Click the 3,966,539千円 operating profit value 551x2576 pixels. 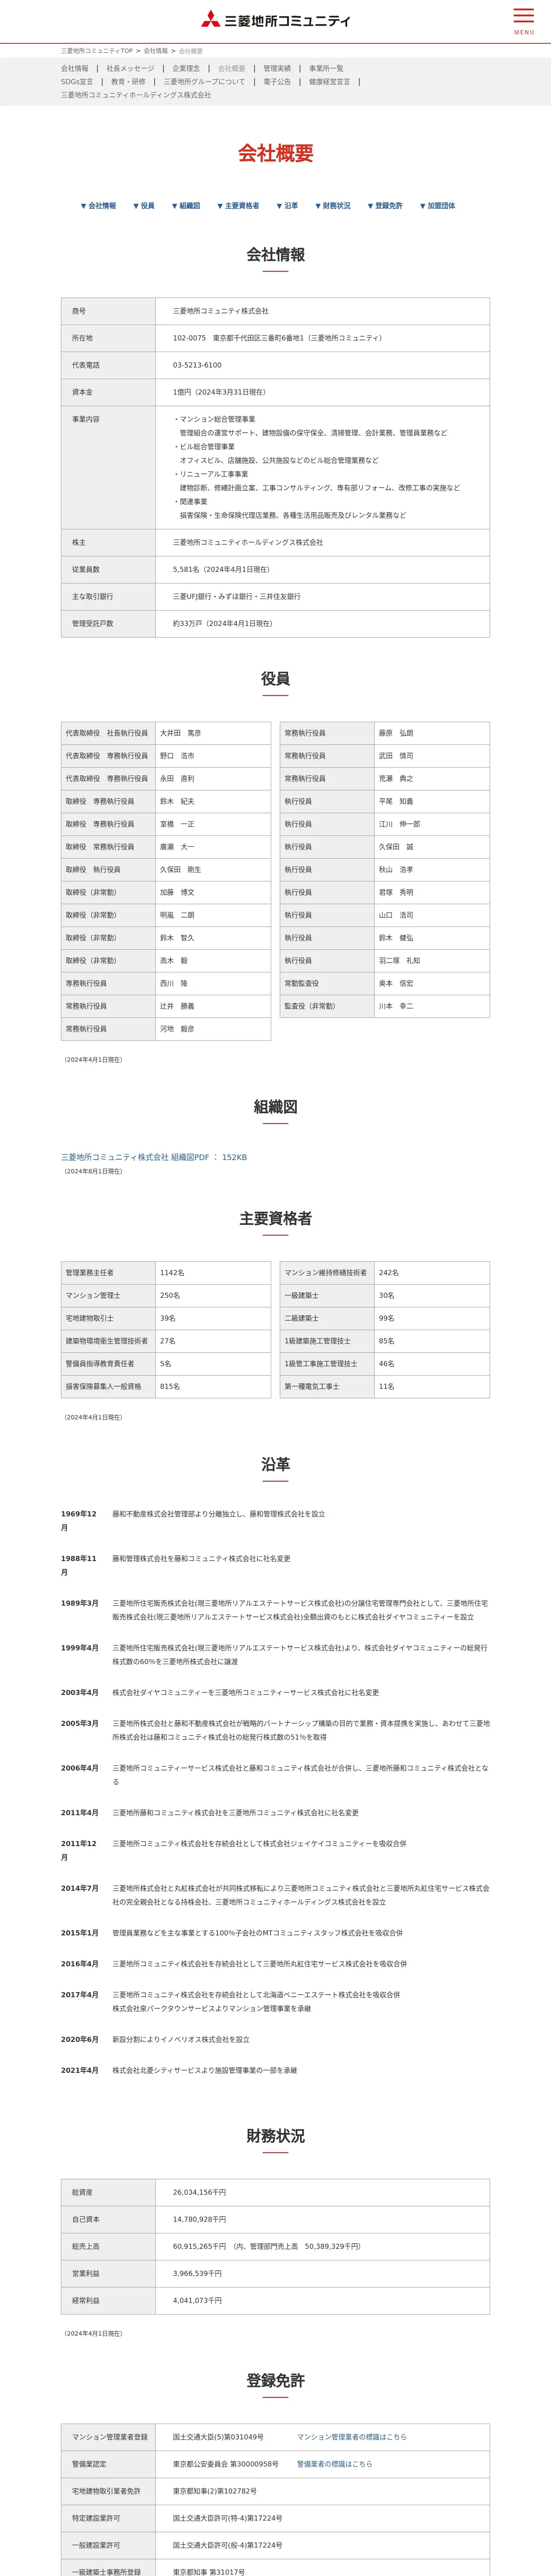[197, 2273]
